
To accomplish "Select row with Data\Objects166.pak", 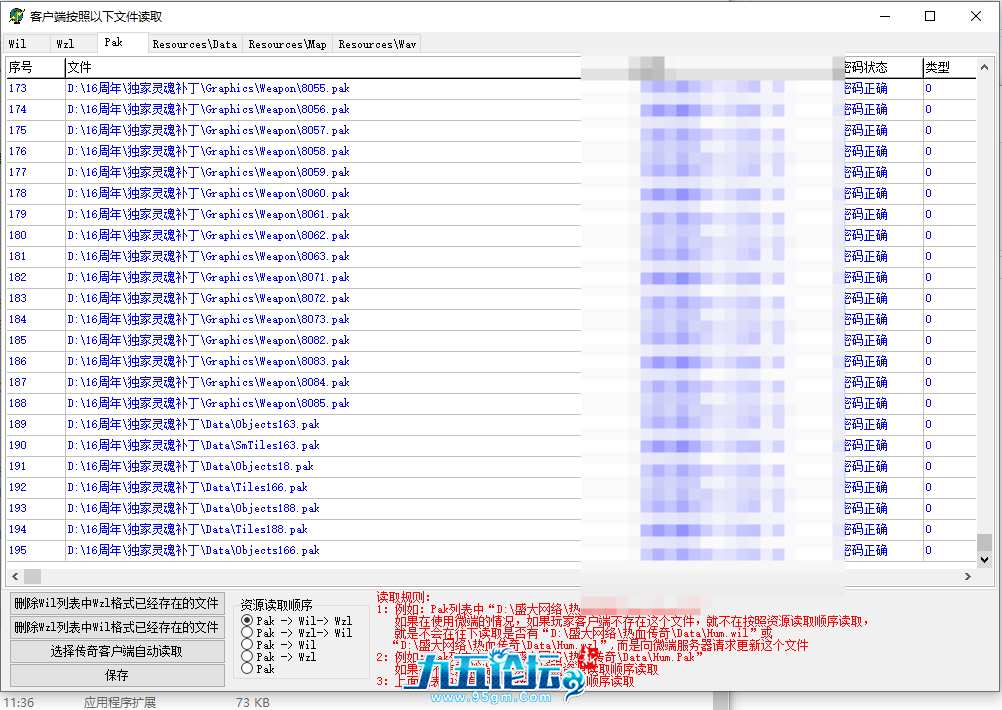I will pos(491,550).
